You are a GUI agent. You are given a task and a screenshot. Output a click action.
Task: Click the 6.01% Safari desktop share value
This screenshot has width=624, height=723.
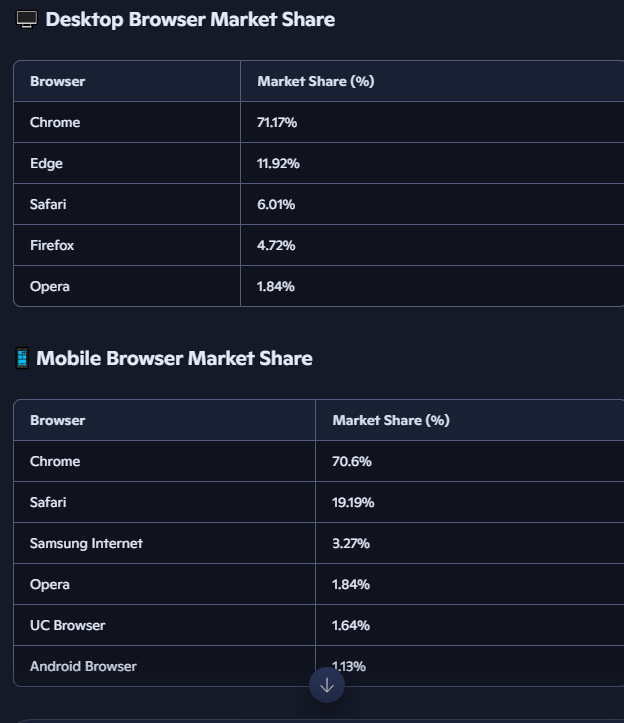[276, 204]
